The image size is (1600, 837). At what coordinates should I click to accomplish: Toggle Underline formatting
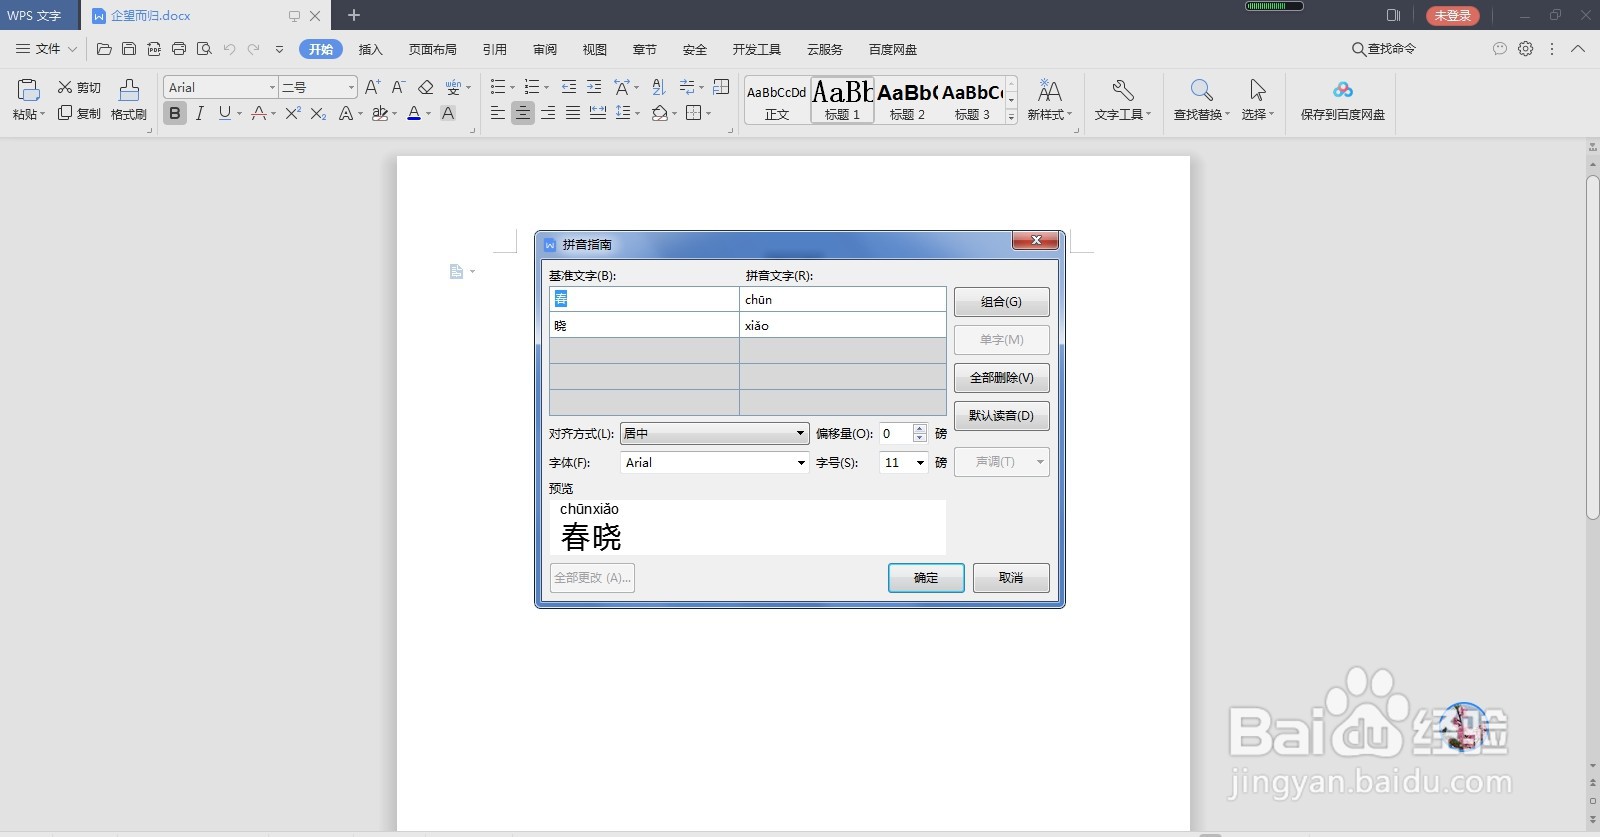224,114
